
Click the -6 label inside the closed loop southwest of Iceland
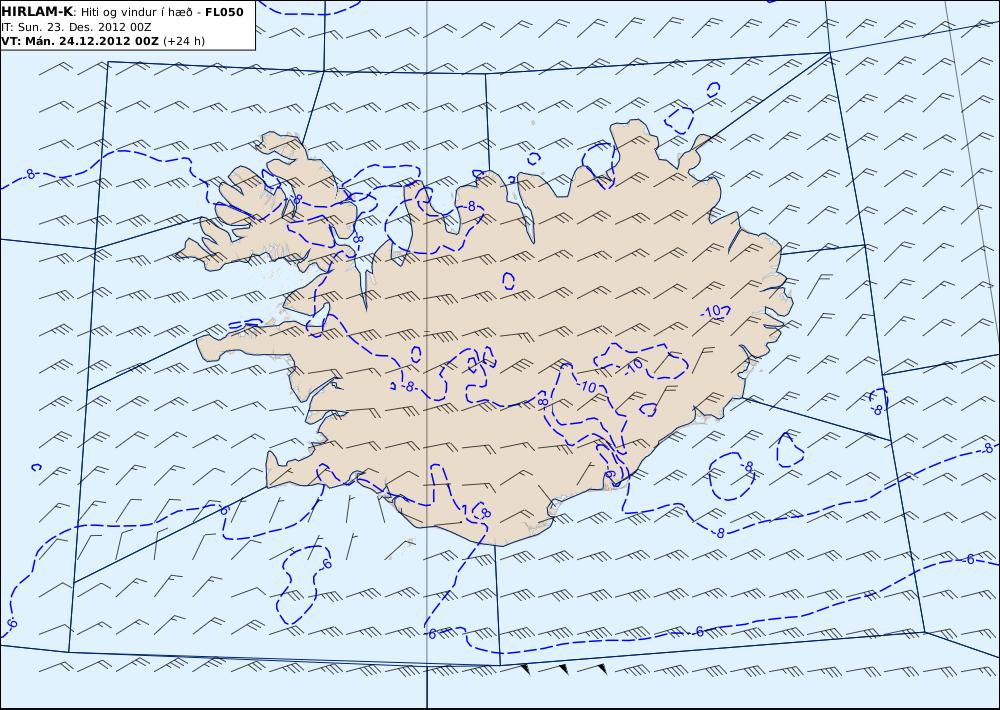tap(326, 564)
